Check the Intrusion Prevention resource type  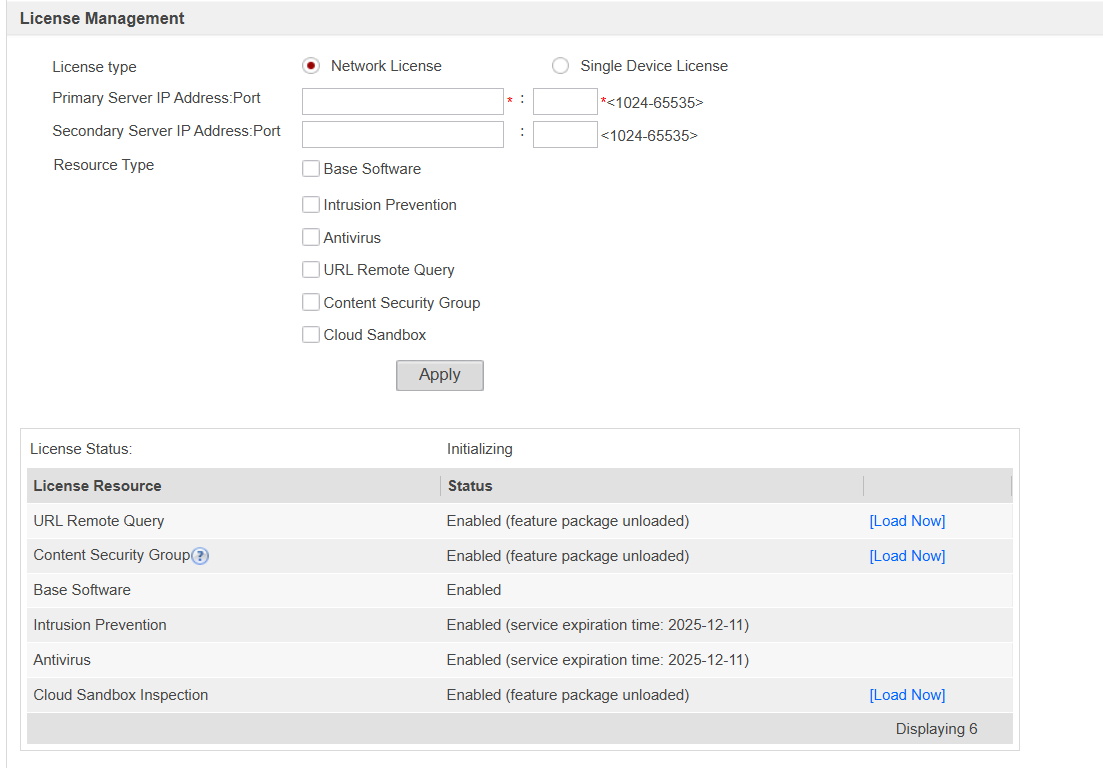[311, 205]
